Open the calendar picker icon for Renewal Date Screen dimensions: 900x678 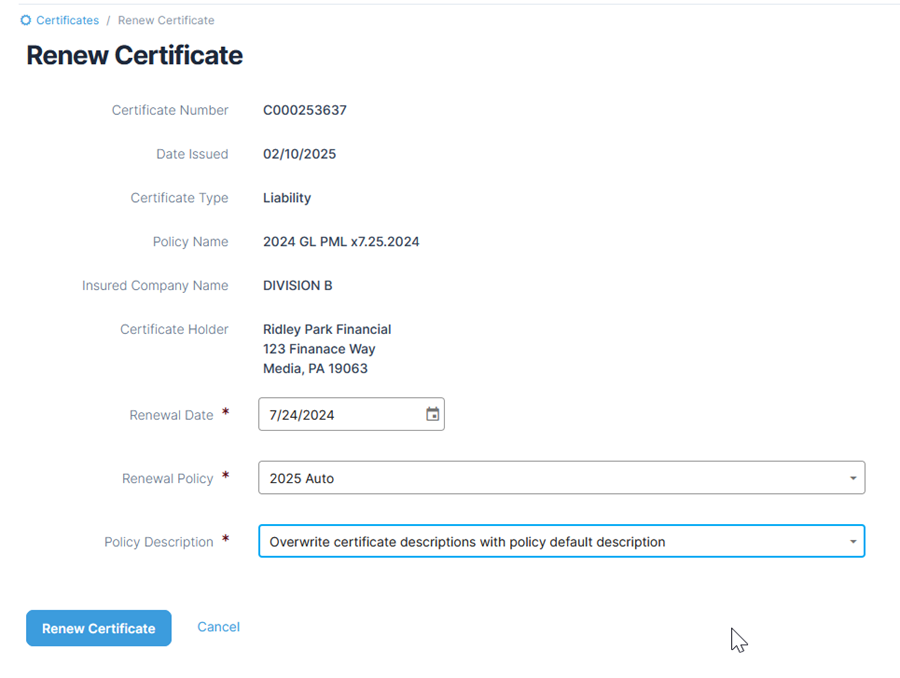pyautogui.click(x=432, y=414)
